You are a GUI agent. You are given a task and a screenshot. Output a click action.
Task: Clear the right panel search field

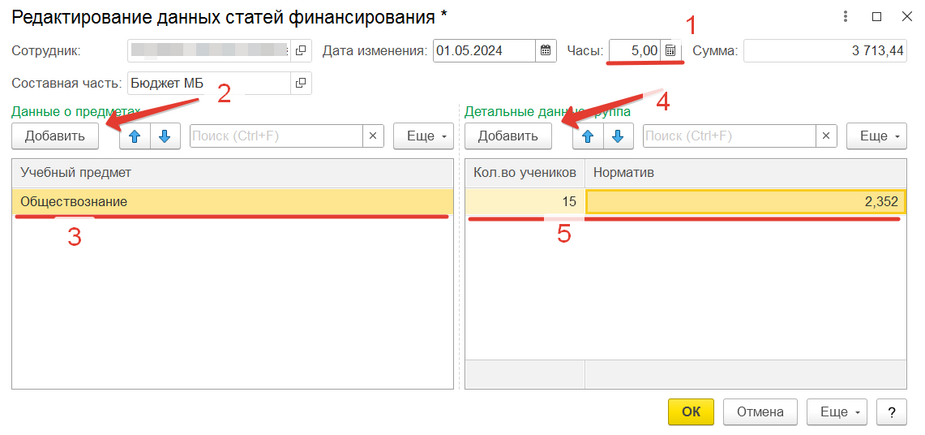click(x=825, y=136)
